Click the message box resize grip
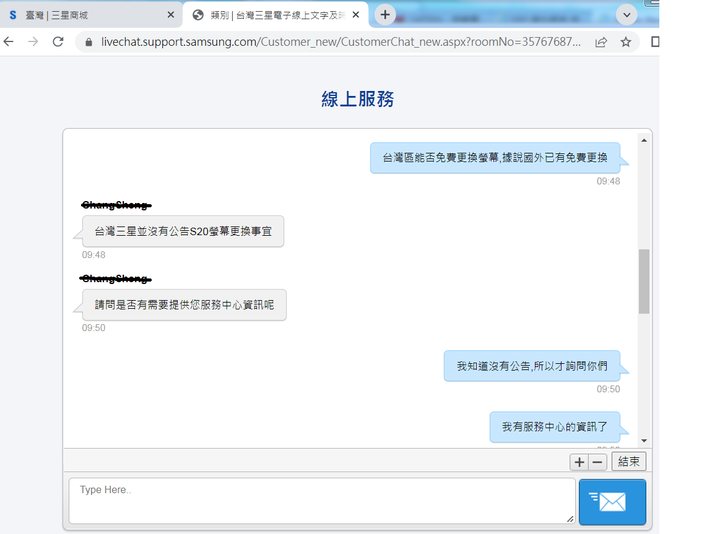720x534 pixels. 570,519
